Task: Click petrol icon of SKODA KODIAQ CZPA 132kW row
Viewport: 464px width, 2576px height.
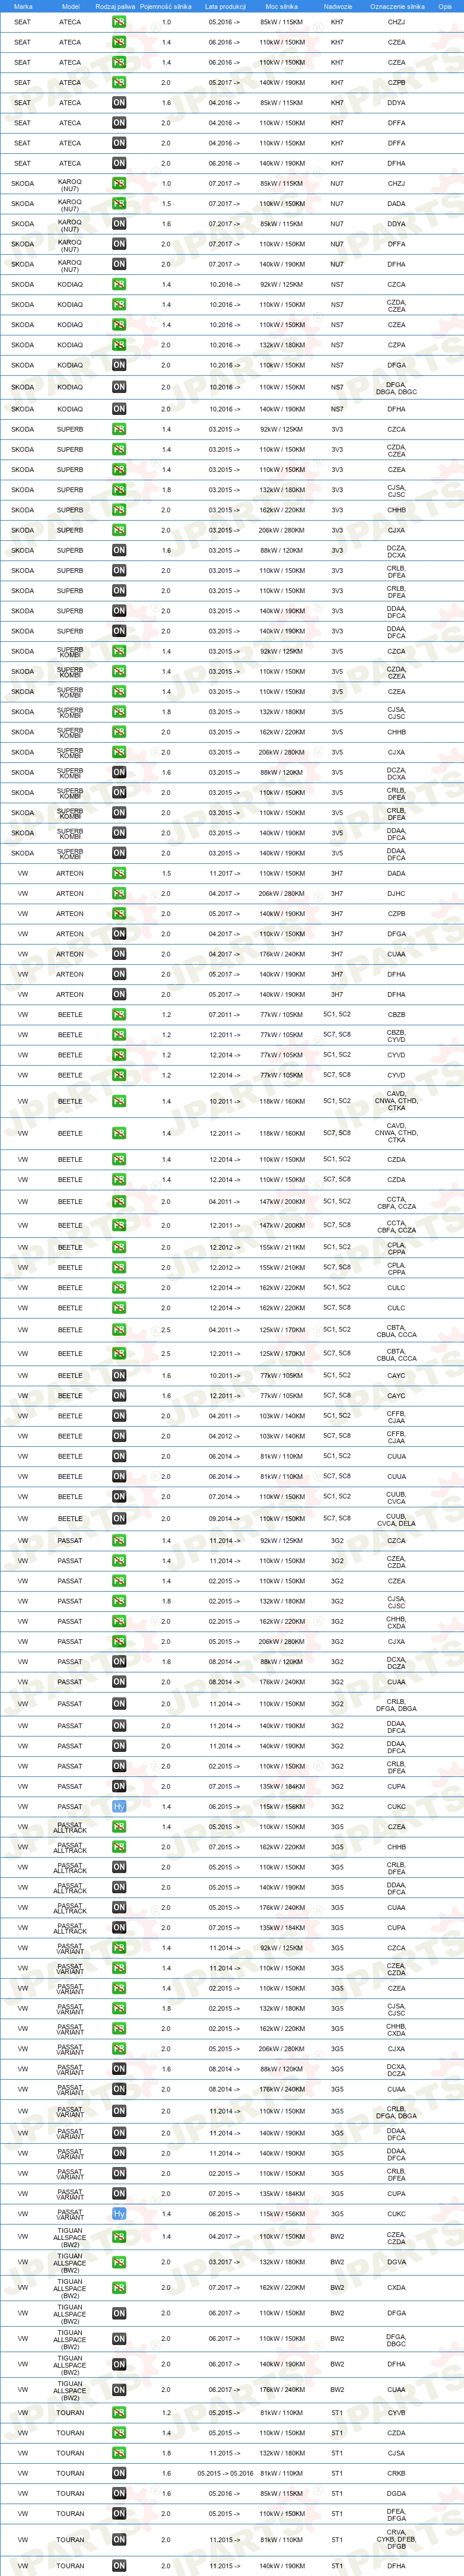Action: (x=119, y=345)
